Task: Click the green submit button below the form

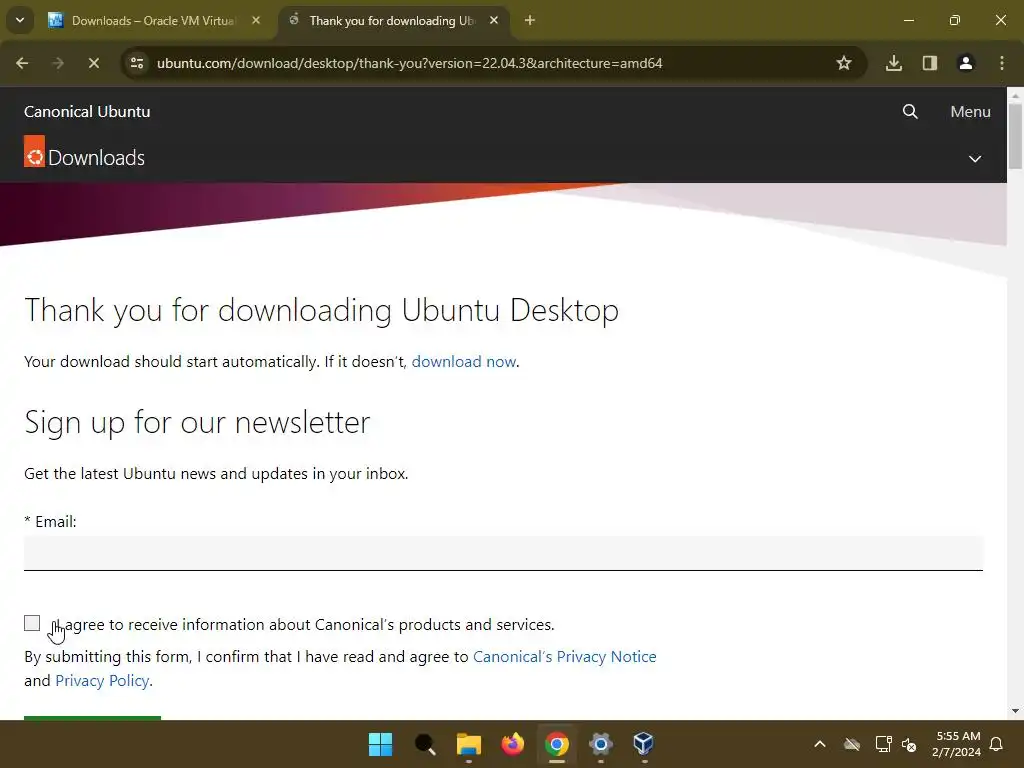Action: tap(92, 718)
